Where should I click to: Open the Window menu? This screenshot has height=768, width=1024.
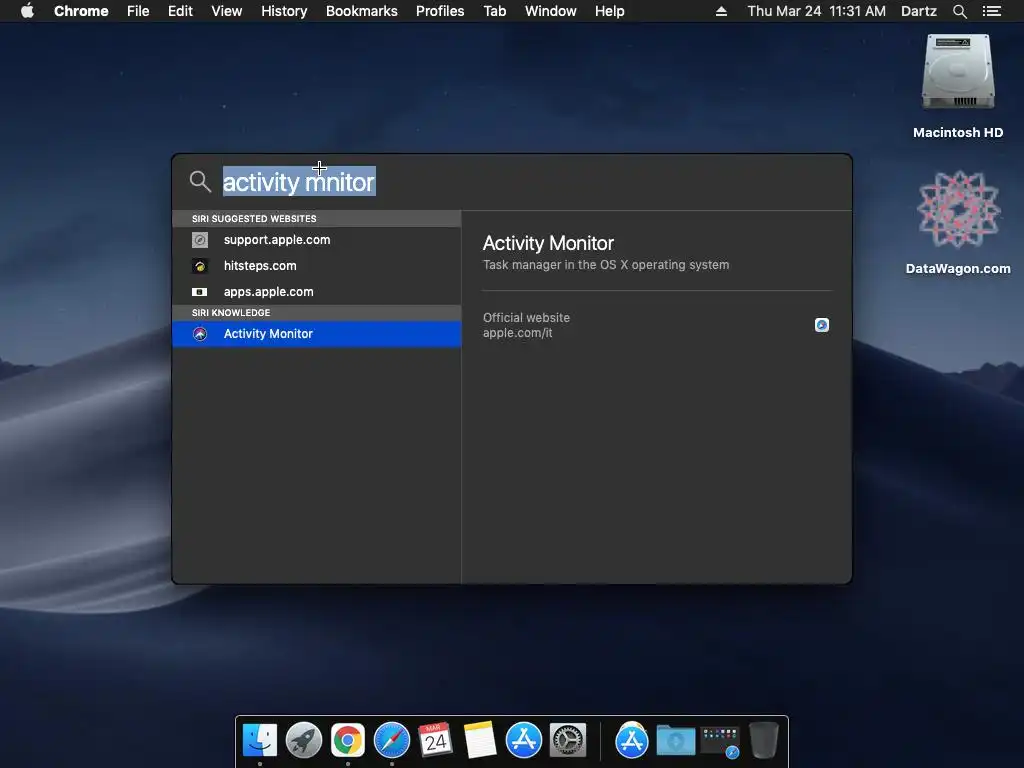[x=551, y=11]
